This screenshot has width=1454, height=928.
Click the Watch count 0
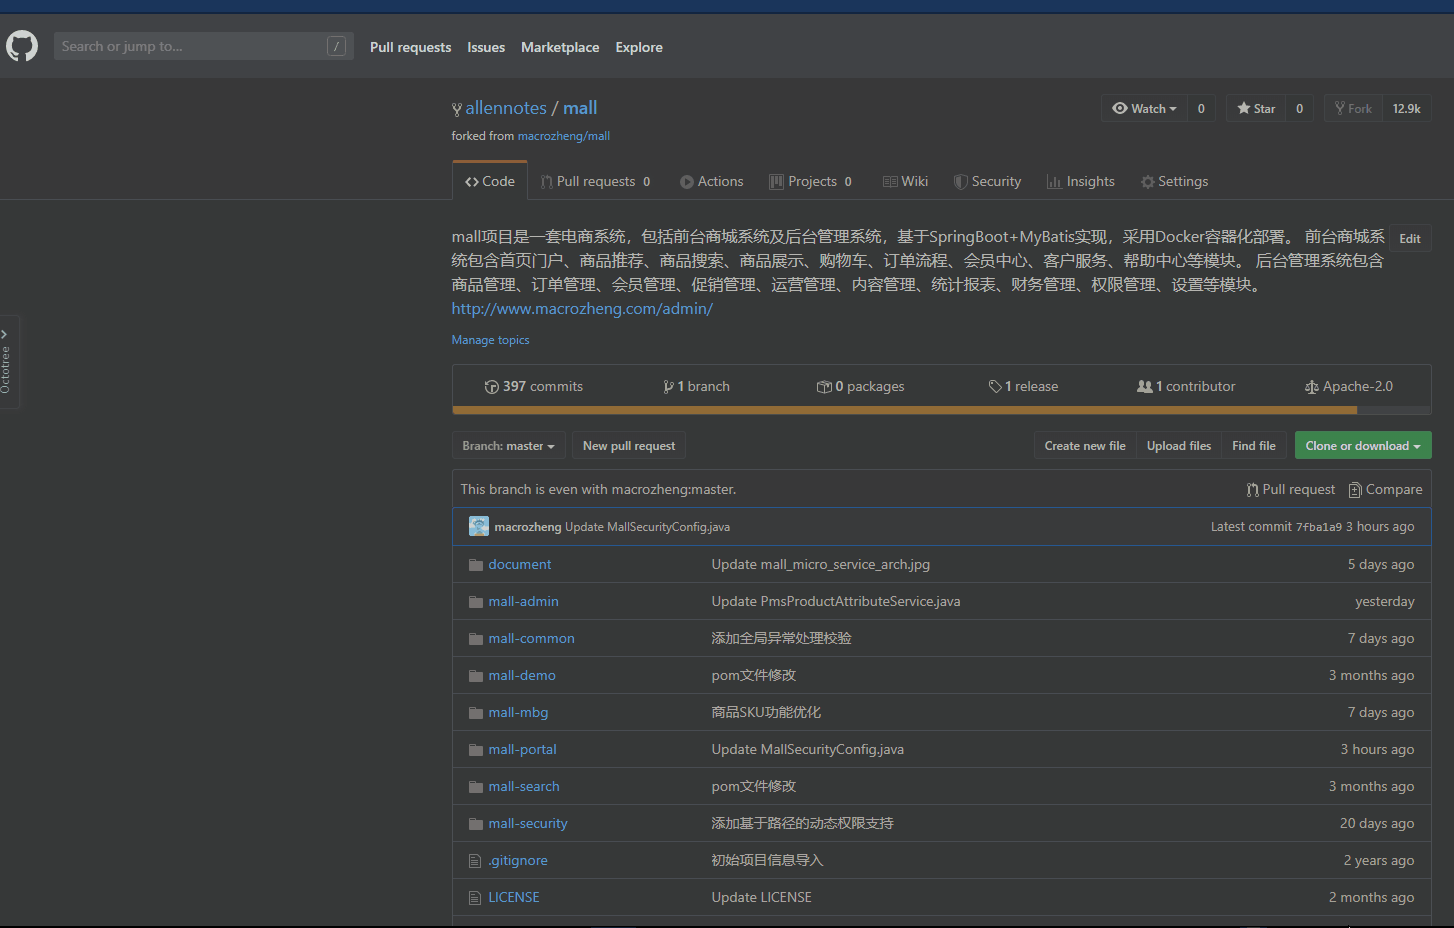1201,108
